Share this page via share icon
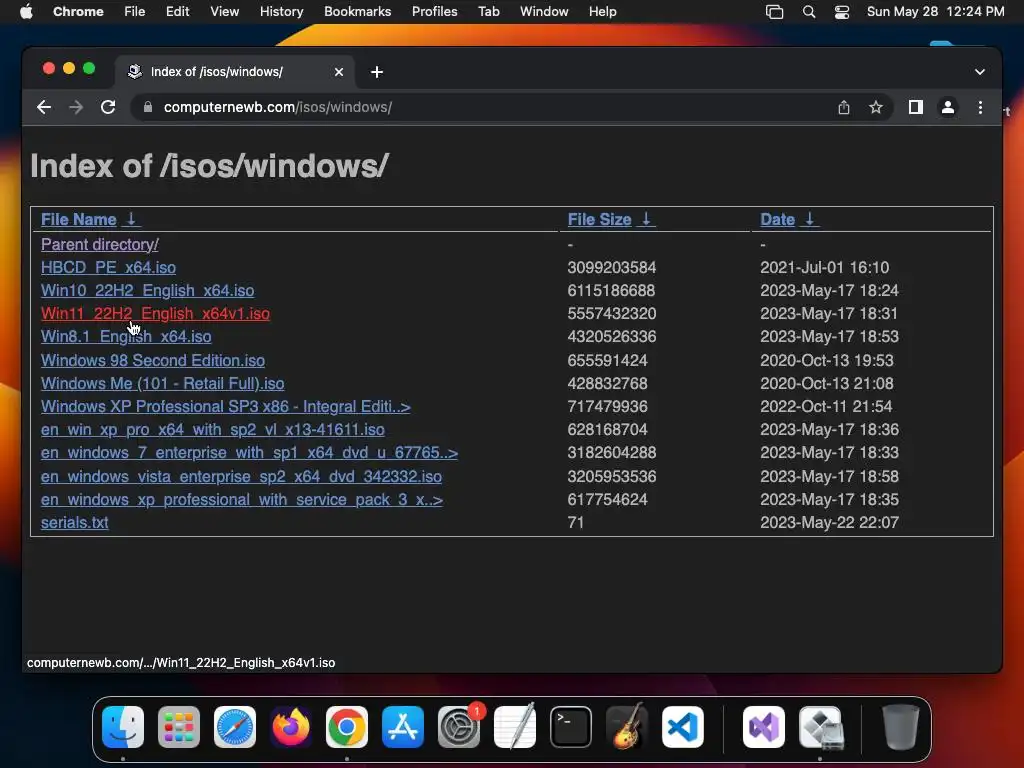 [844, 107]
